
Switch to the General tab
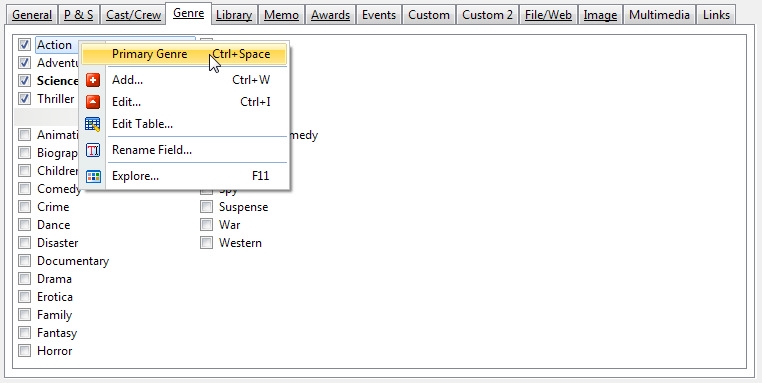point(32,15)
